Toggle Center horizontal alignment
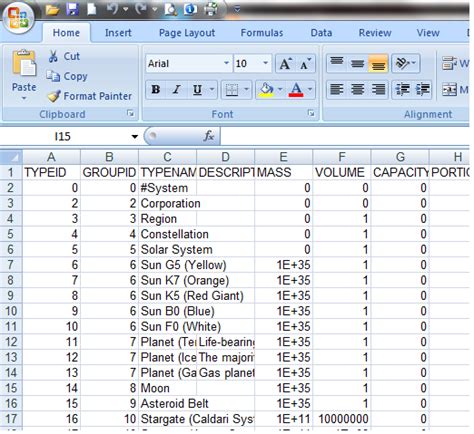 357,89
